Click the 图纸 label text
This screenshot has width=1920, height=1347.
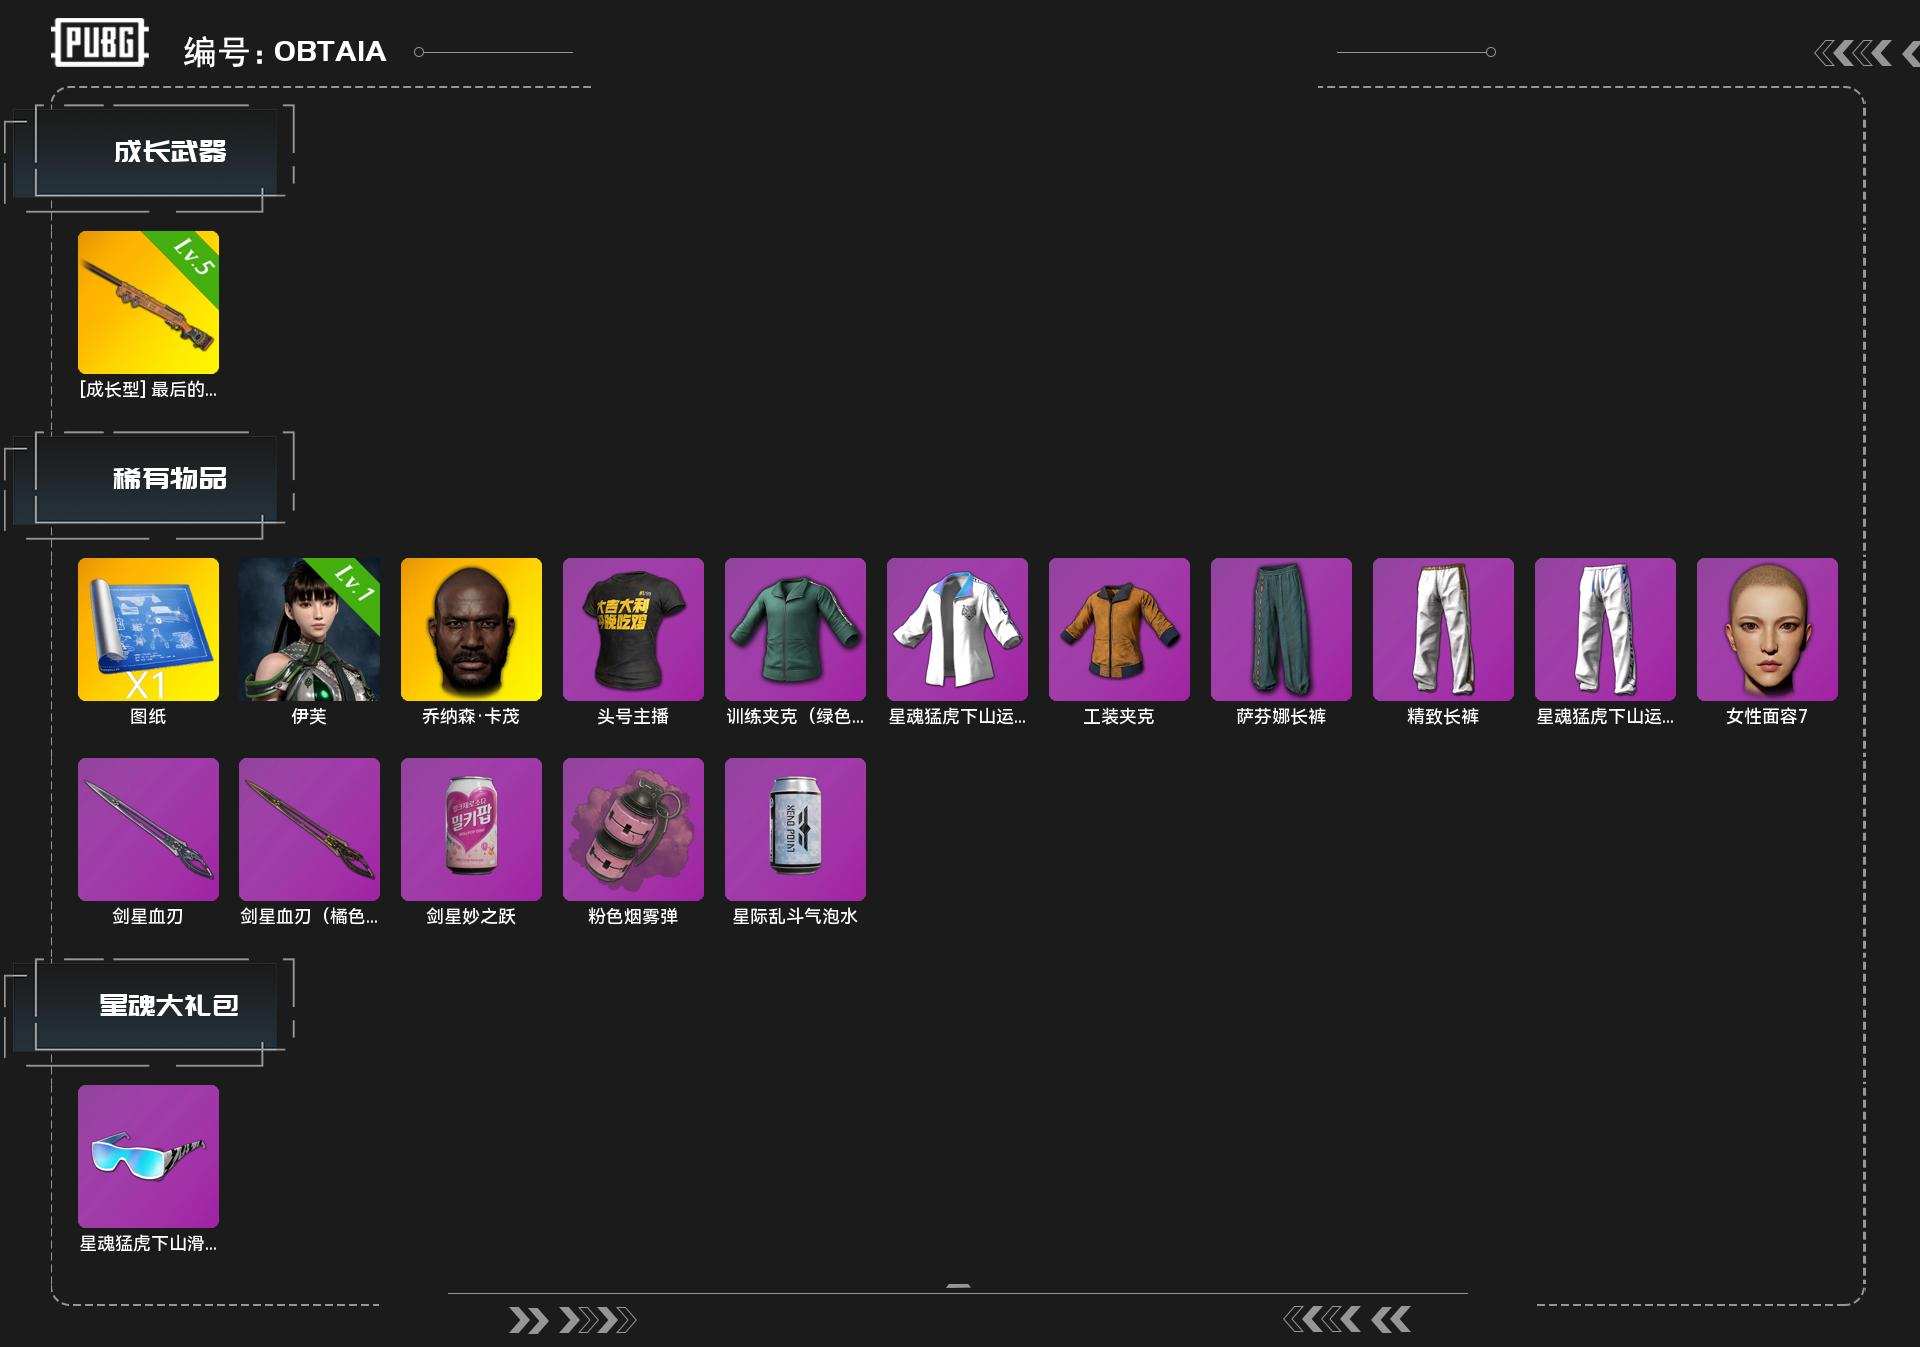148,716
